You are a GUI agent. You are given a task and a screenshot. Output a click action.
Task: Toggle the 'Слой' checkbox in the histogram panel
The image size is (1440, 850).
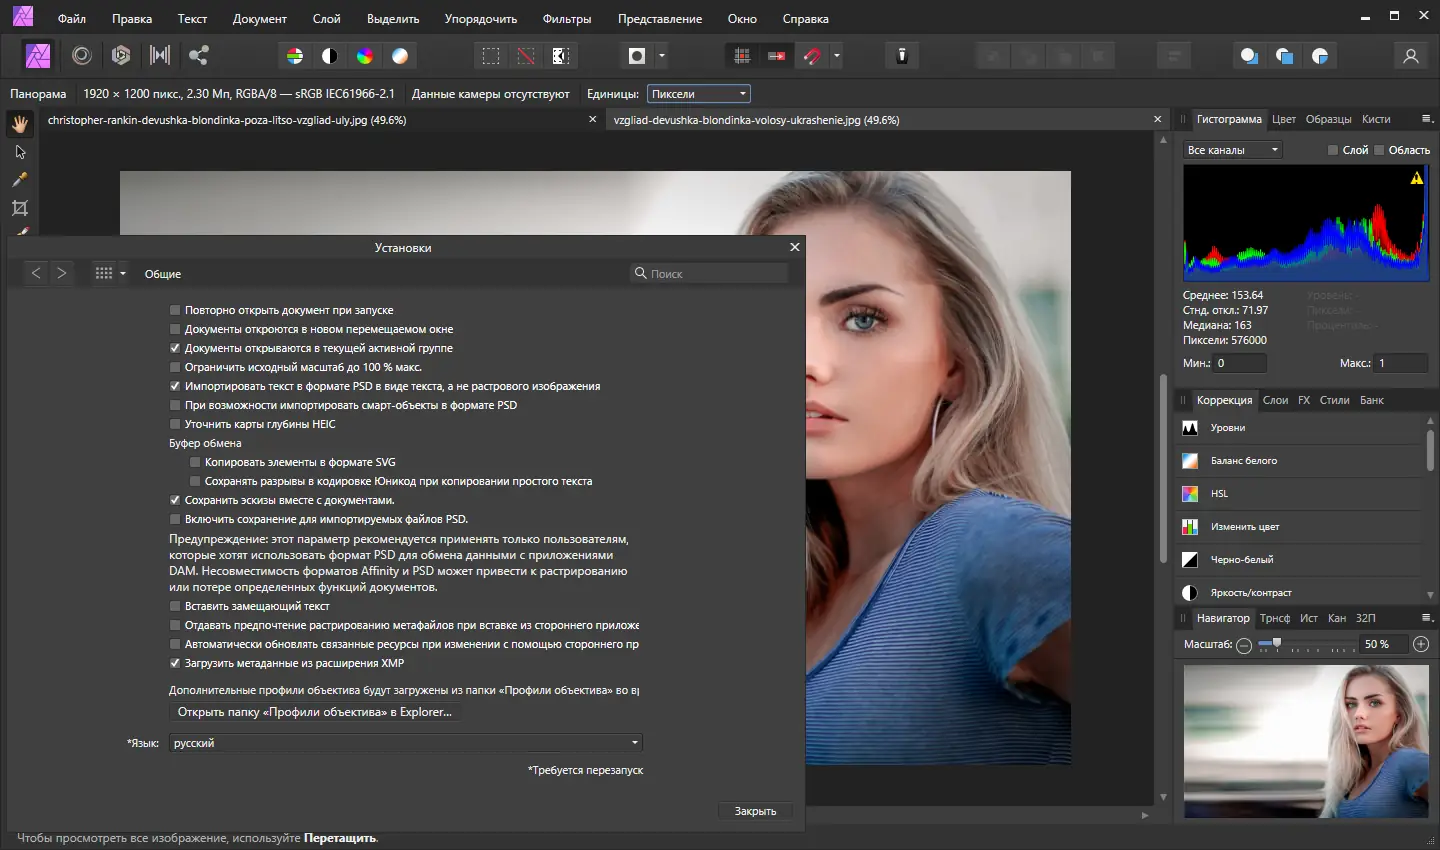tap(1333, 150)
